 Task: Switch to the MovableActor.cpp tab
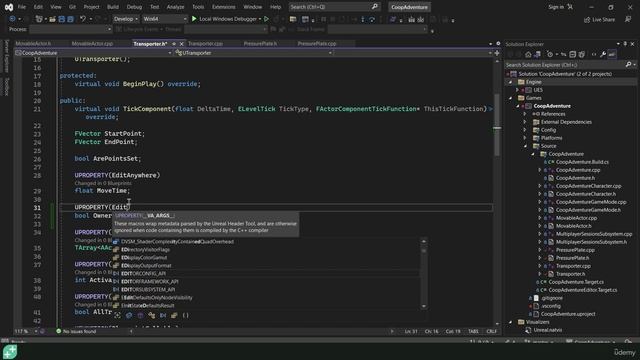92,44
